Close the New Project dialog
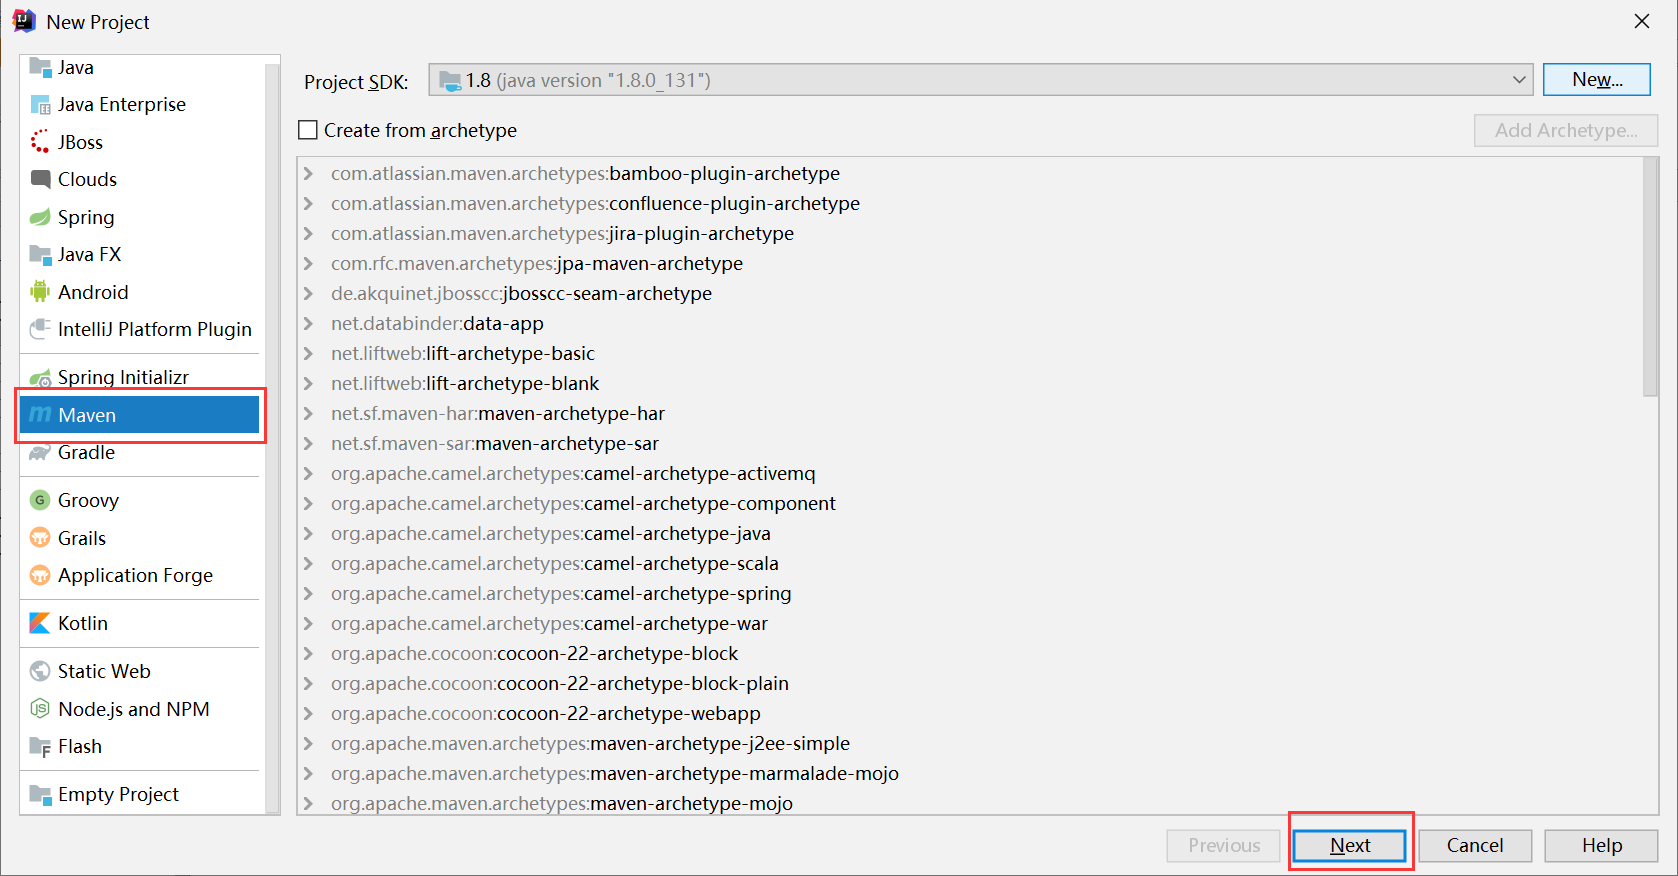Screen dimensions: 1678x876 click(1642, 21)
